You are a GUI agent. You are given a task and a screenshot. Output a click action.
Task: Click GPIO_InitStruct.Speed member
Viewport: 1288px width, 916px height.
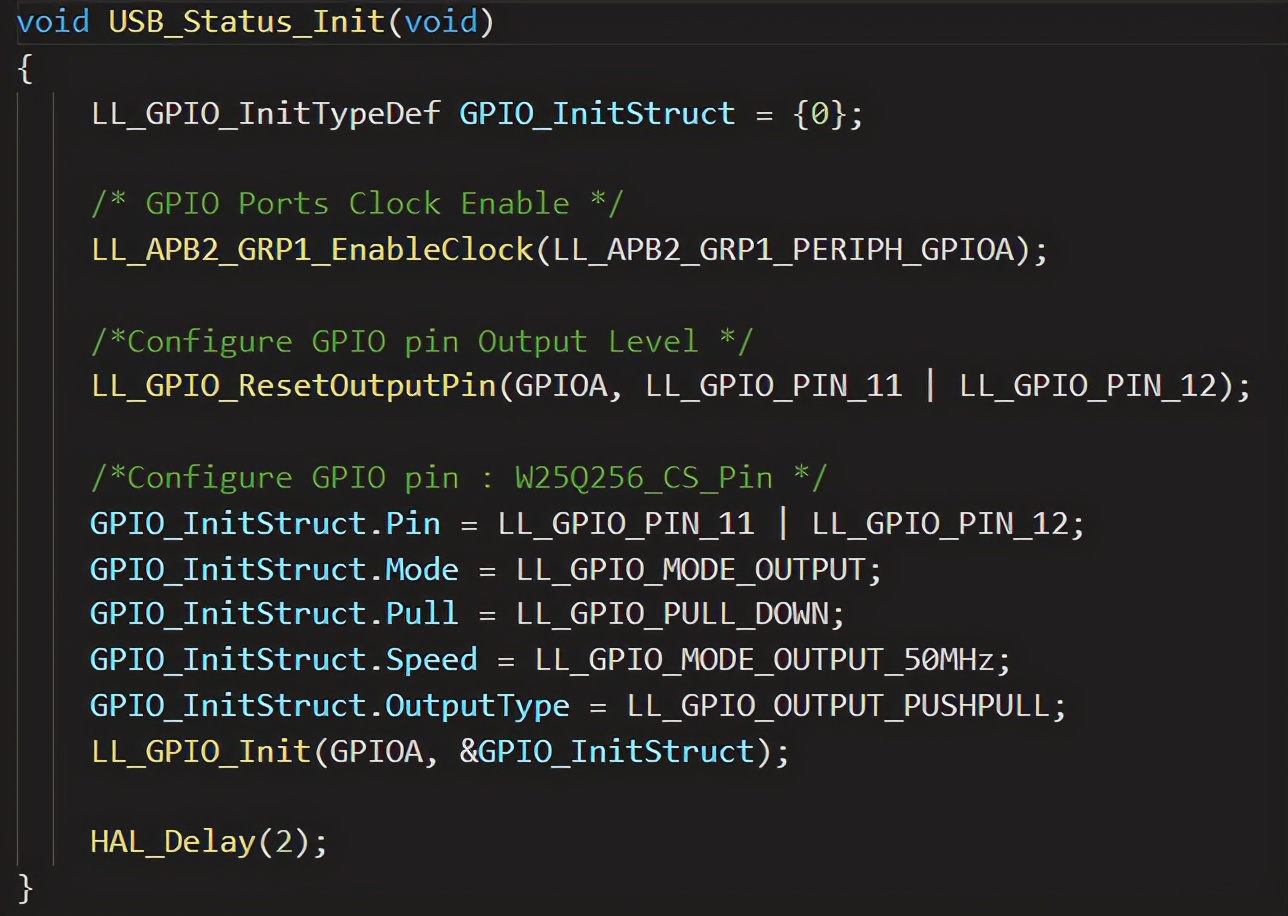[283, 659]
